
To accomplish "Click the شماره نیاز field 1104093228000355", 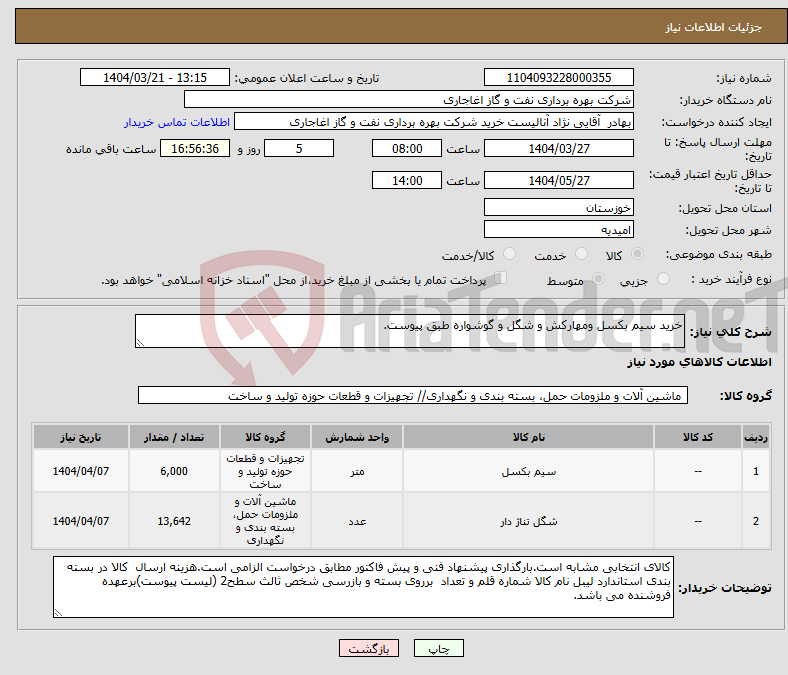I will pyautogui.click(x=559, y=77).
